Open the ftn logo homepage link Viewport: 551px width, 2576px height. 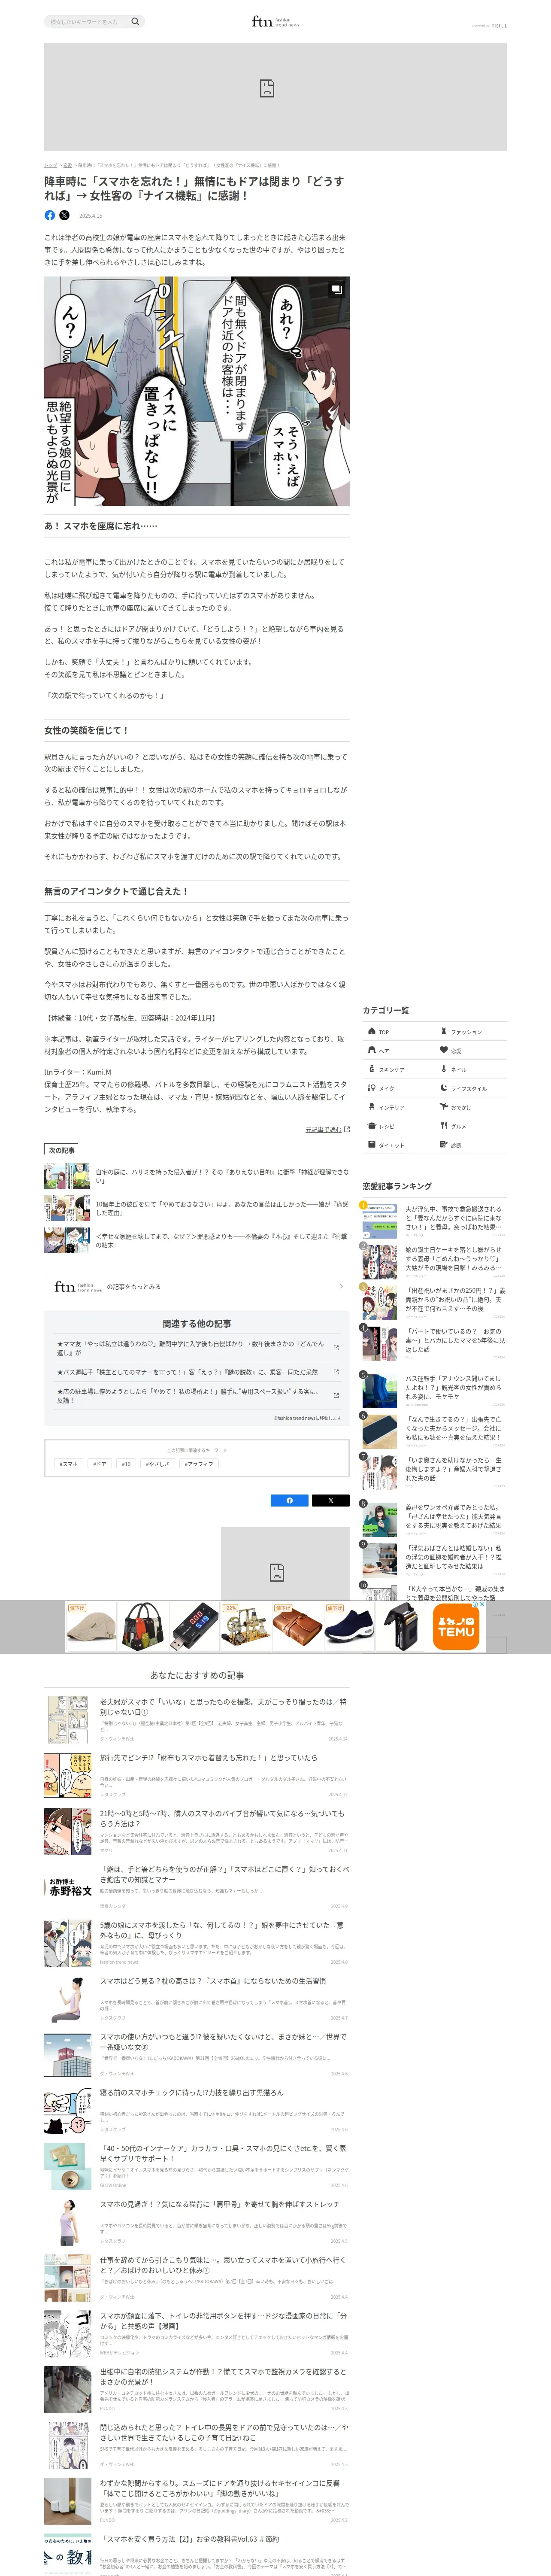pos(275,21)
